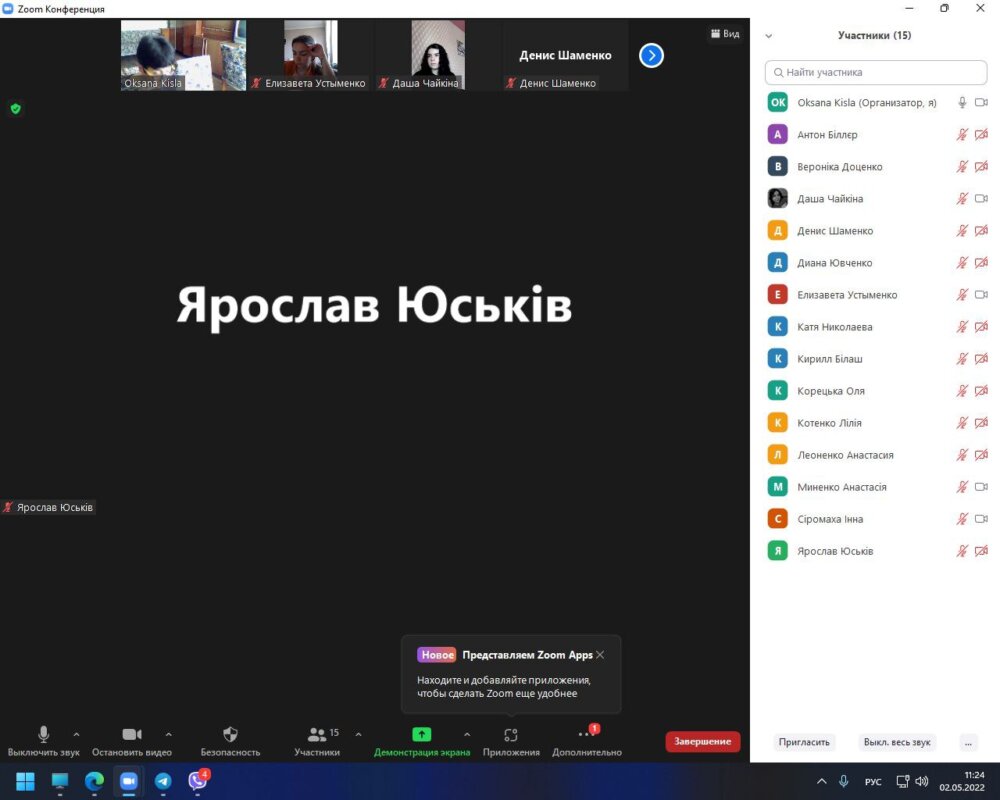
Task: Click Пригласить invite button
Action: point(804,742)
